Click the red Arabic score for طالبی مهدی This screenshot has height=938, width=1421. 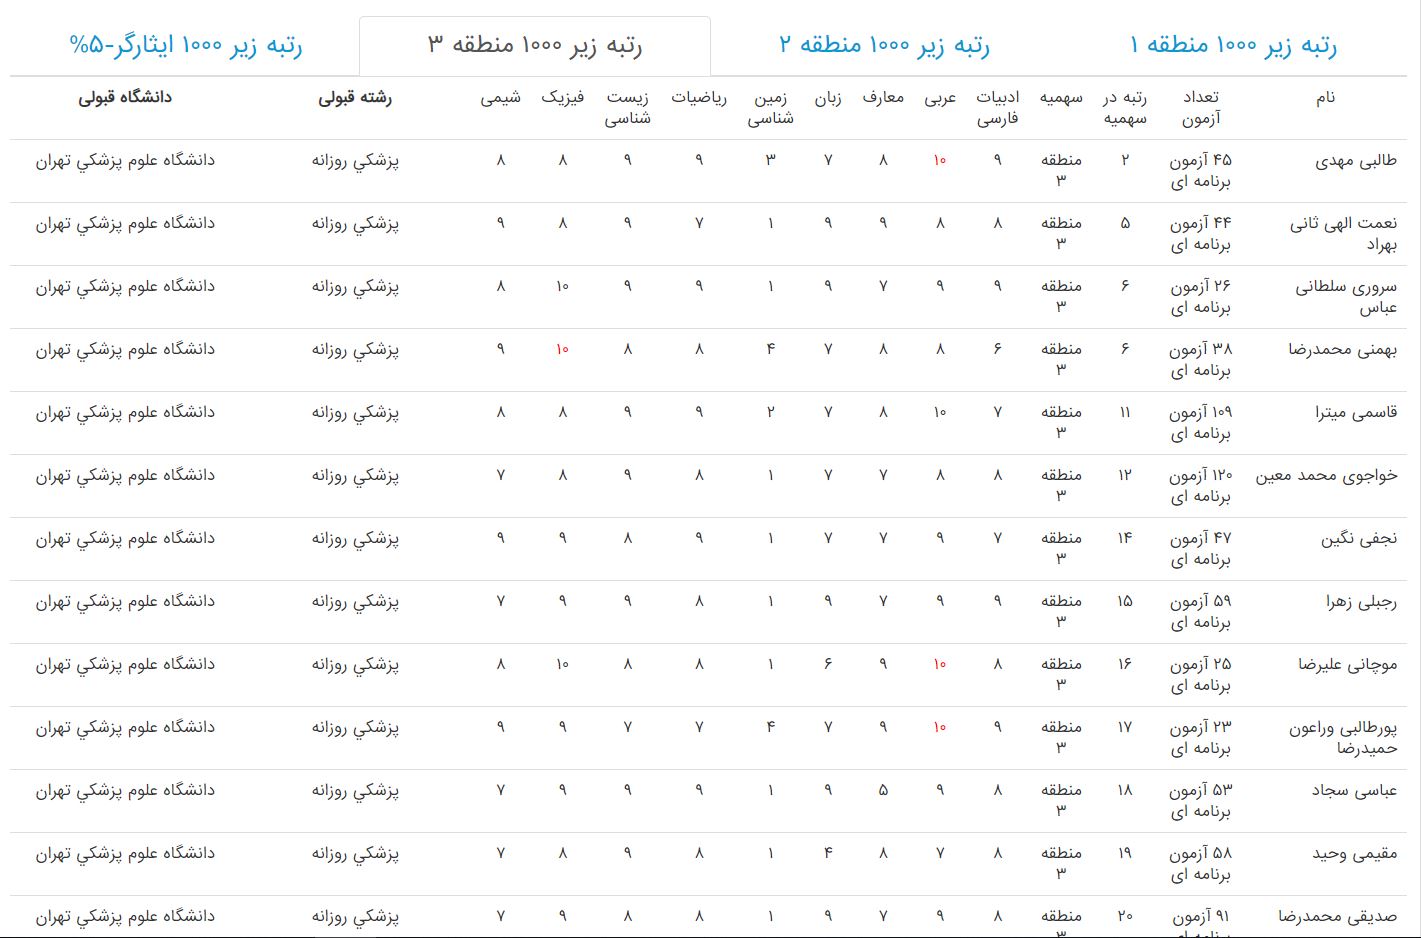point(939,161)
